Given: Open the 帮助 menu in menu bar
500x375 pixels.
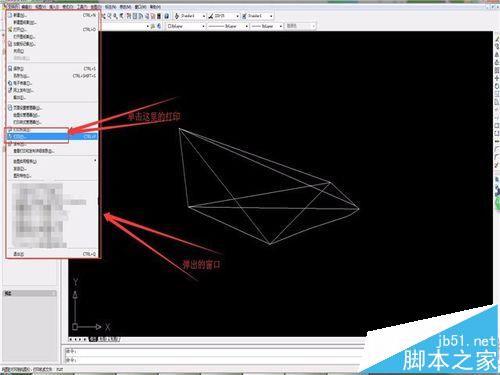Looking at the screenshot, I should (155, 7).
